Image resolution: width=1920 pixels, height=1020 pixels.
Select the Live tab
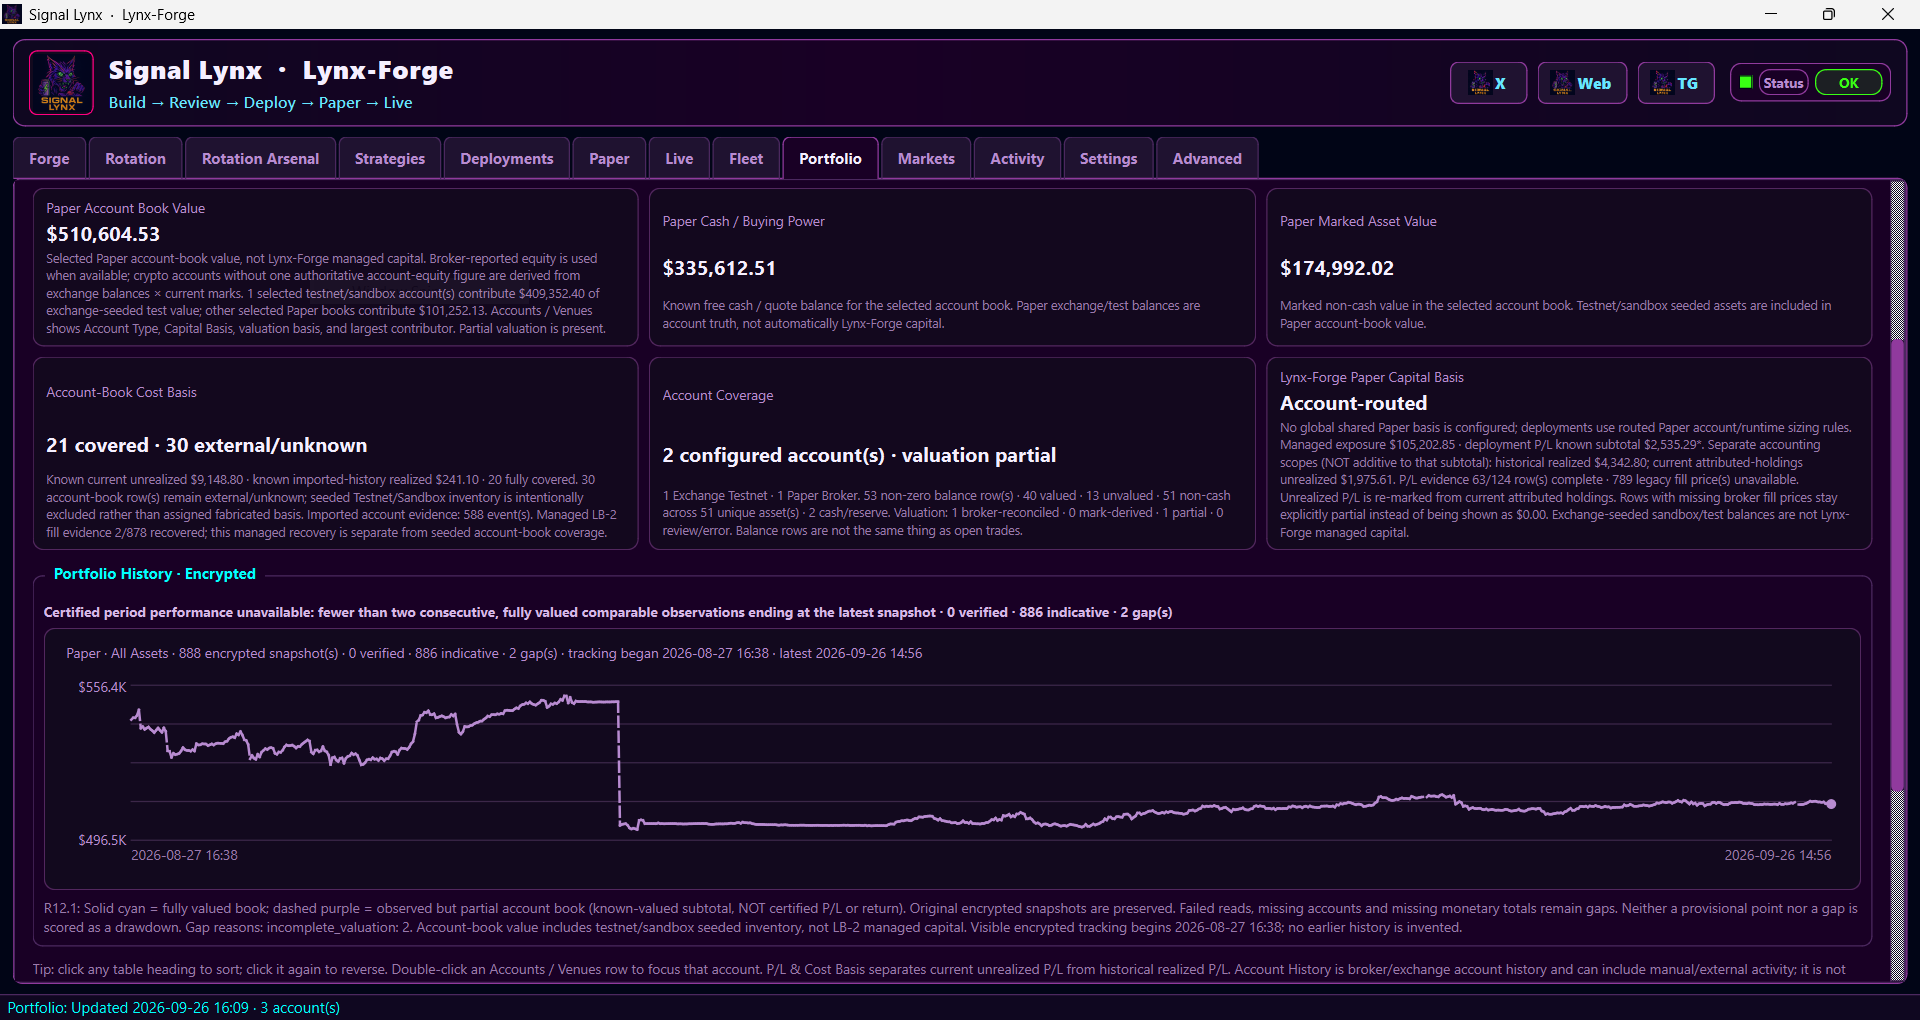pos(679,159)
